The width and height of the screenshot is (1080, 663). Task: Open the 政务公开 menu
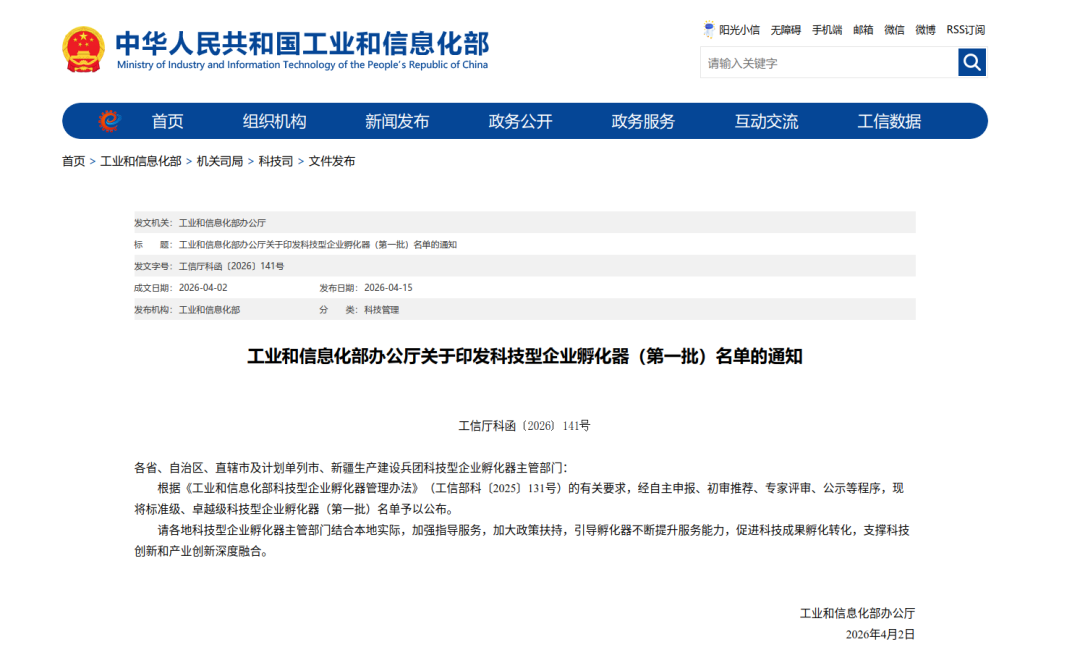[520, 121]
